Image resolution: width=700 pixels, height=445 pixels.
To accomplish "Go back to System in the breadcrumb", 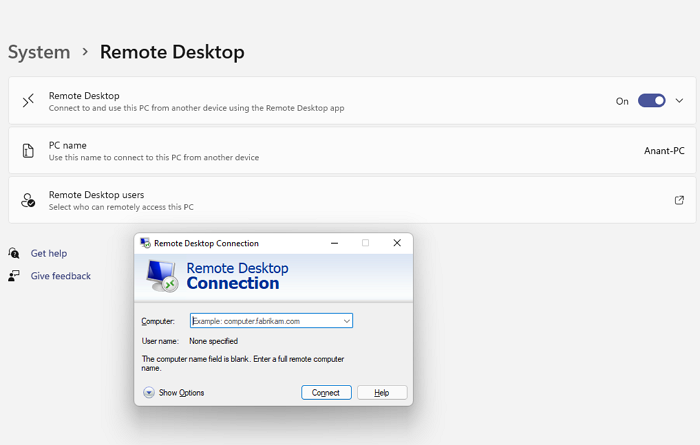I will (x=39, y=52).
